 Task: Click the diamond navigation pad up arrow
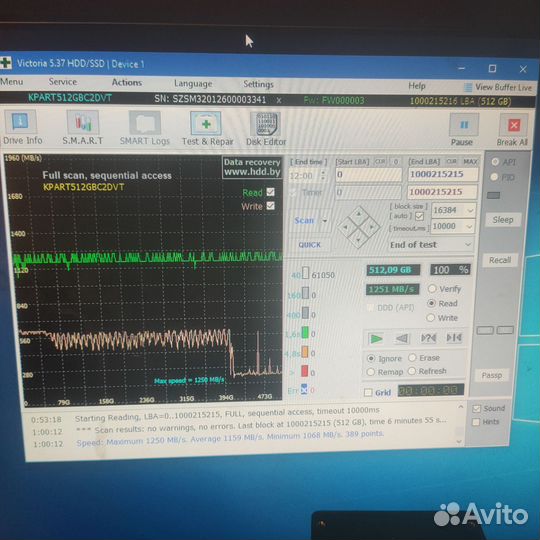359,215
